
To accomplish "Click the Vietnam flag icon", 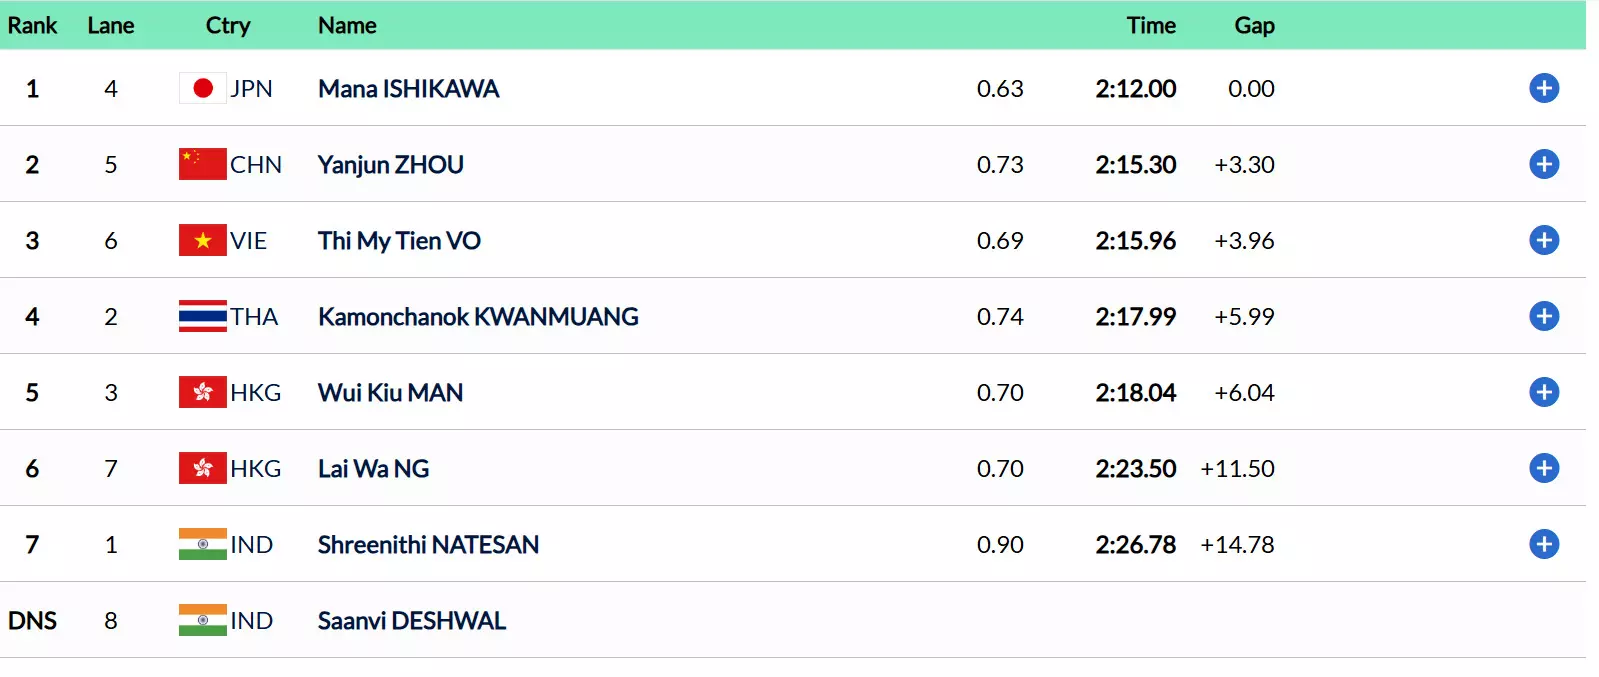I will [x=202, y=240].
